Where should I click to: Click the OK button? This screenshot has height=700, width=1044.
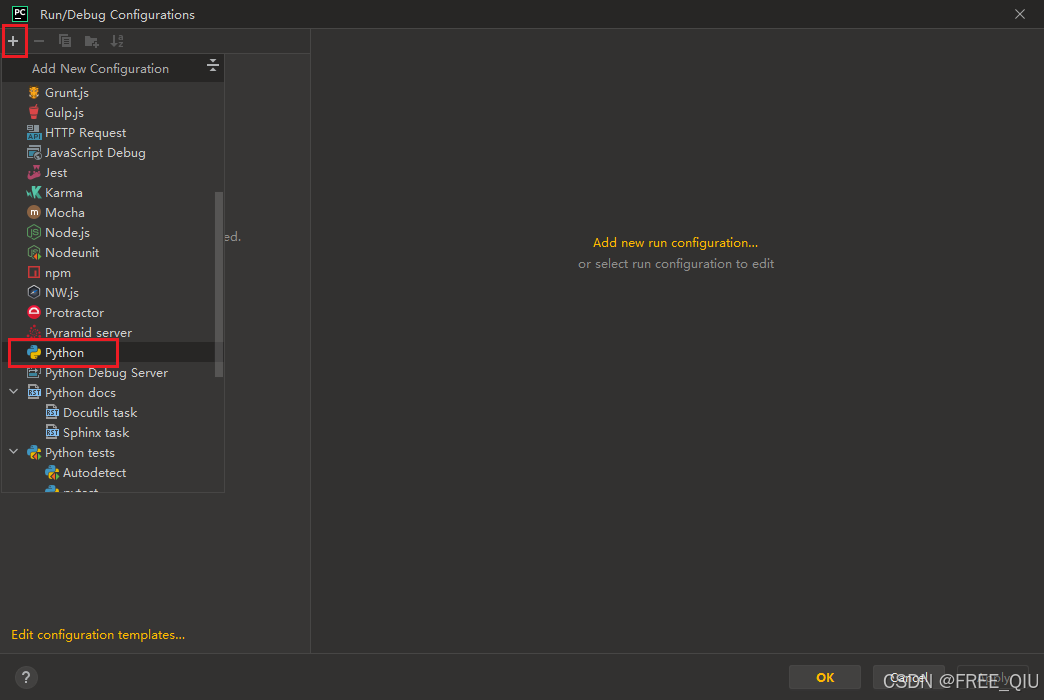point(824,677)
